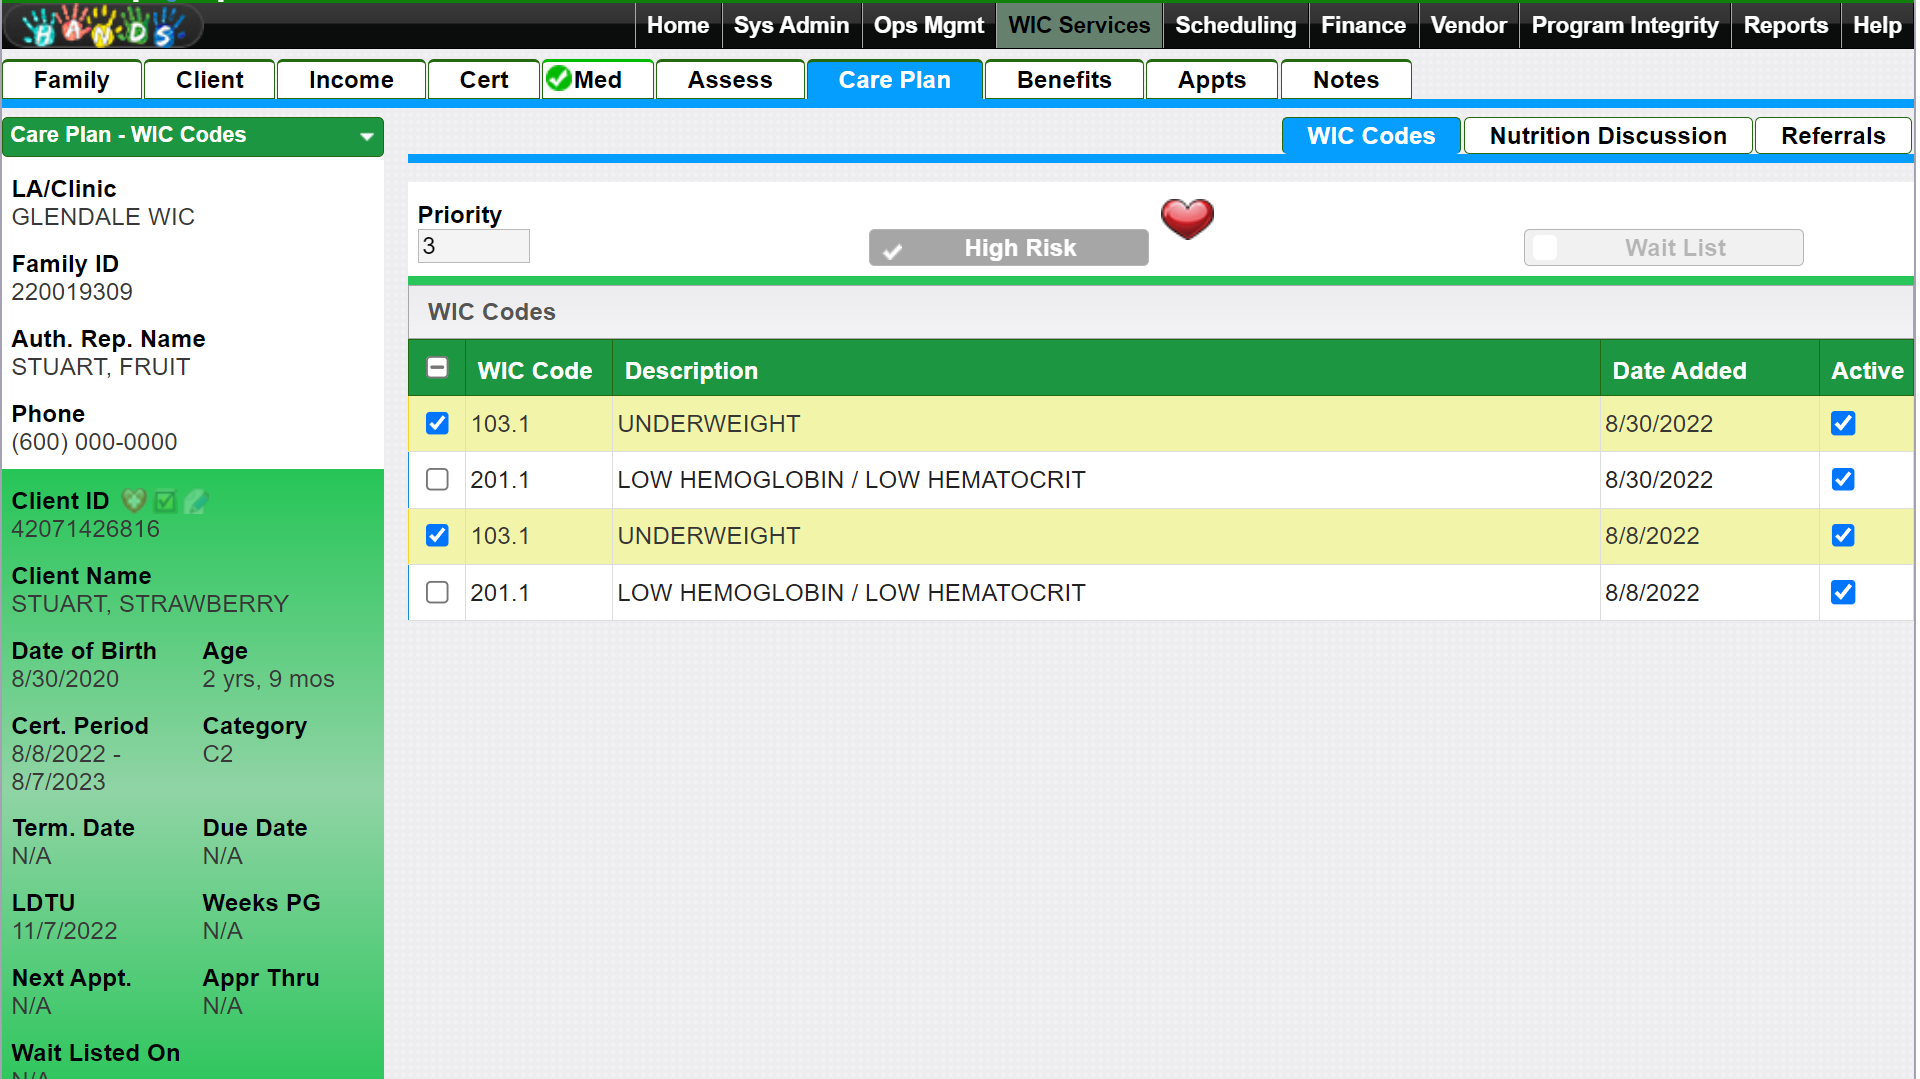Open the WIC Services menu
The image size is (1920, 1079).
[1078, 25]
